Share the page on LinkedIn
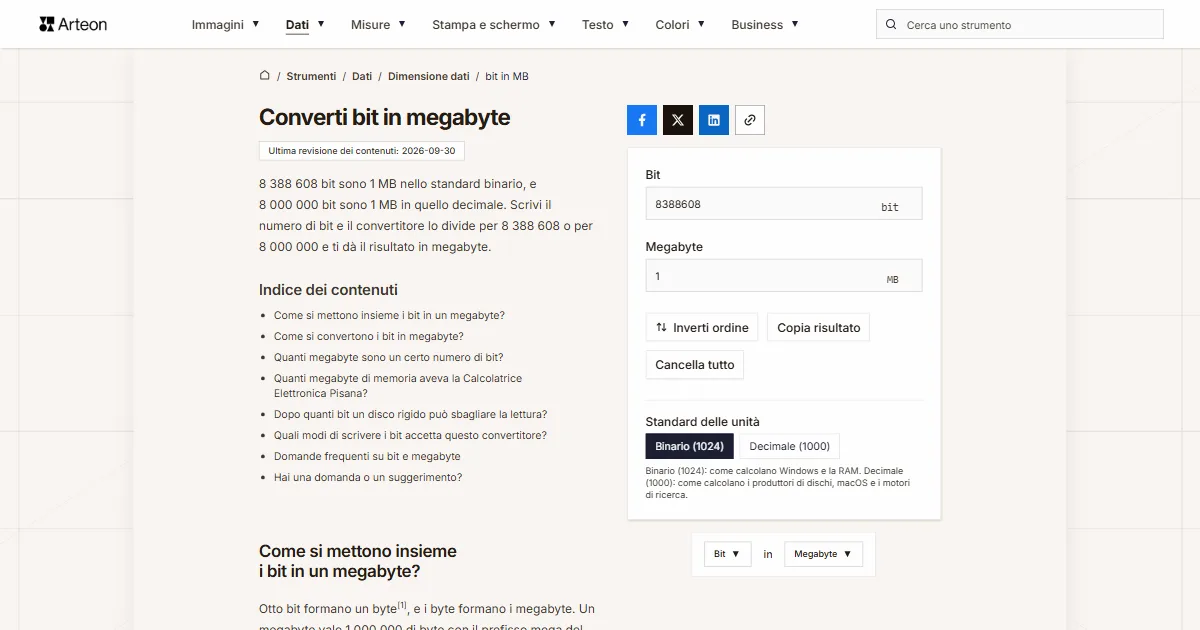Viewport: 1200px width, 630px height. [714, 120]
